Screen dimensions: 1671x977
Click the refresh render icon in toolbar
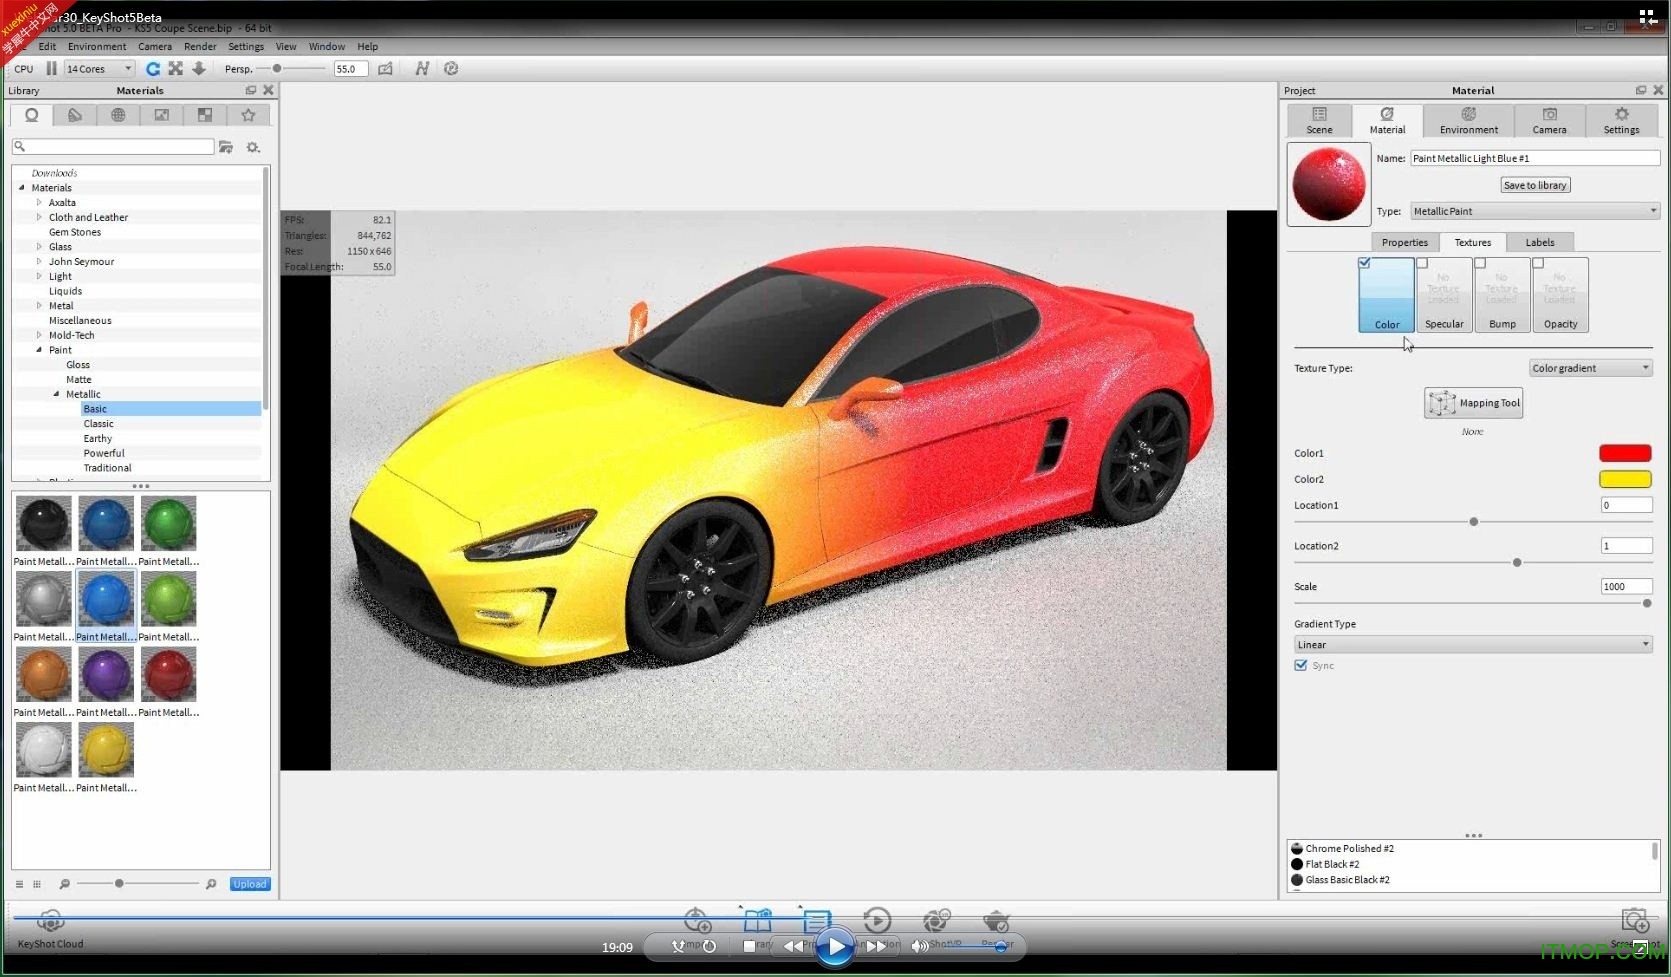click(x=153, y=69)
